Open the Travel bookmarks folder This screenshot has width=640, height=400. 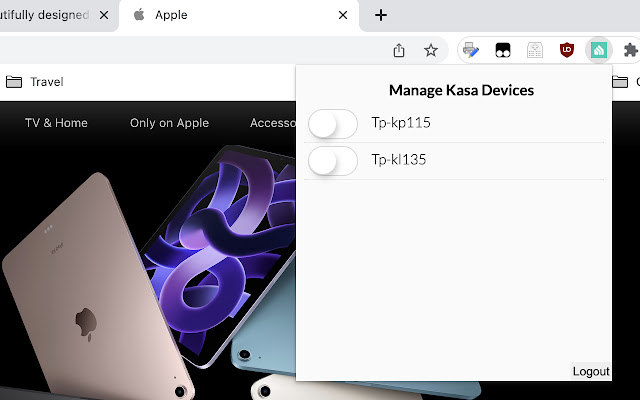[35, 82]
